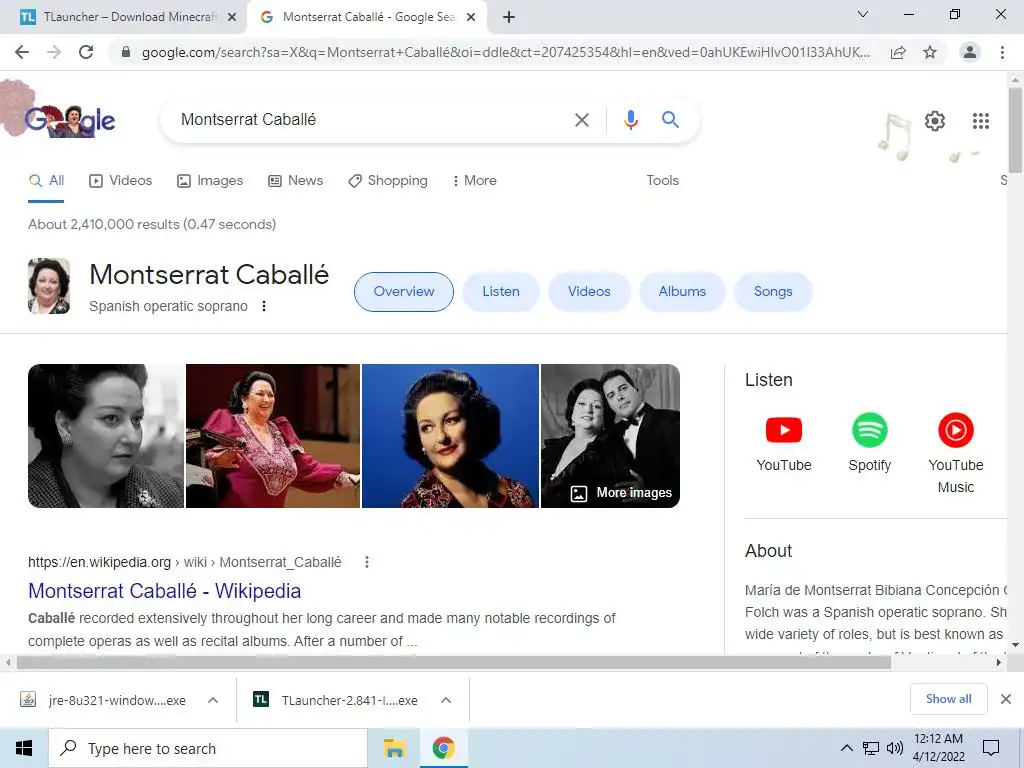This screenshot has height=768, width=1024.
Task: Click the vertical page scrollbar
Action: [x=1016, y=131]
